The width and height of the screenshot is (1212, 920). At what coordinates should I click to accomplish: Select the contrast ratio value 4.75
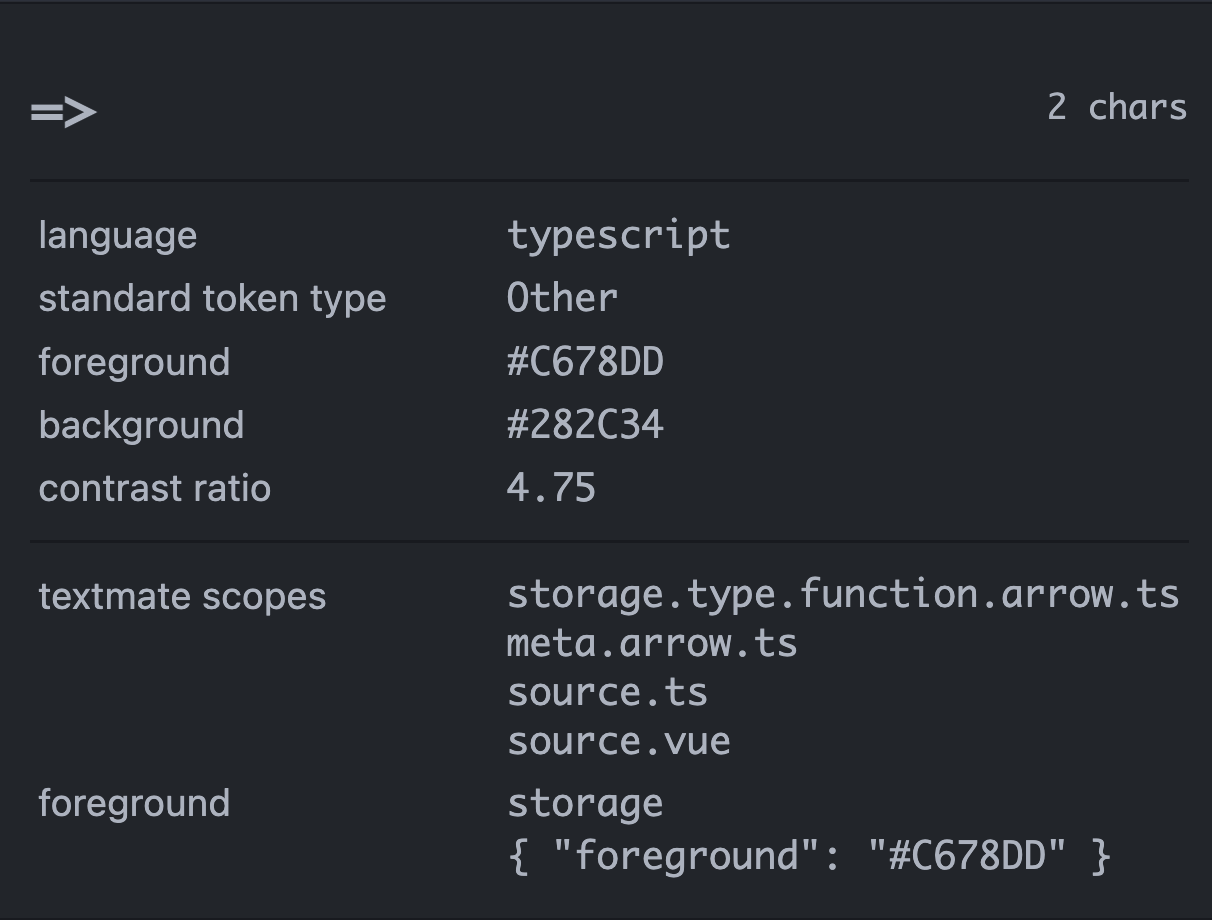tap(551, 488)
